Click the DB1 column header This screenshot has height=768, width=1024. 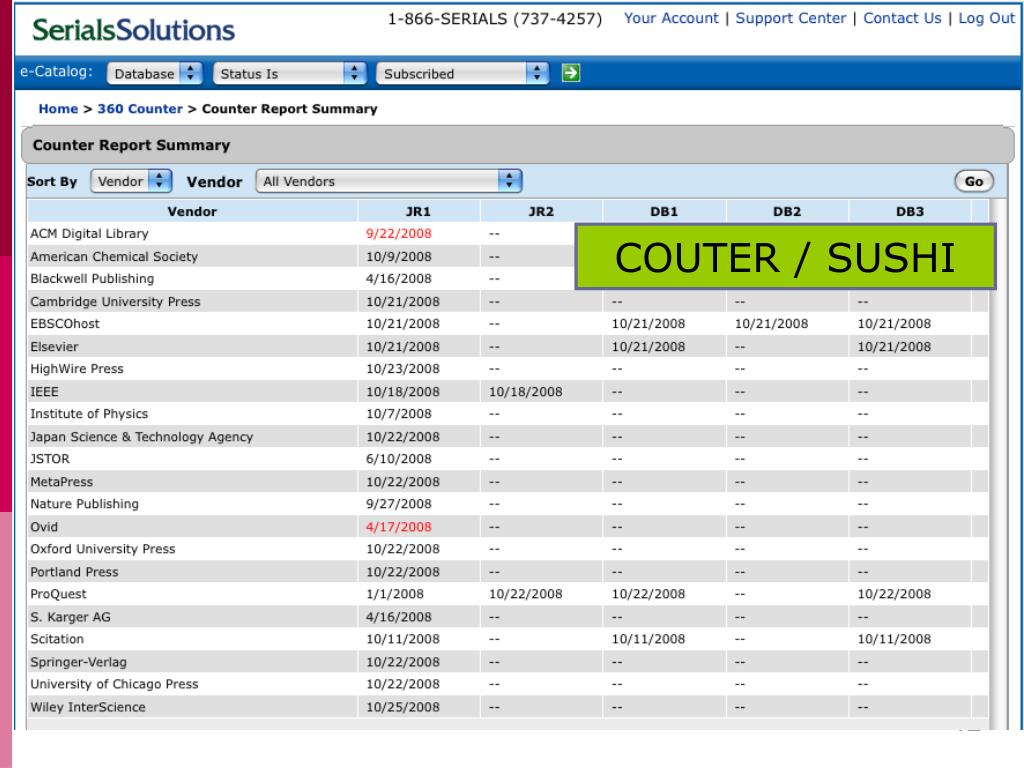[x=664, y=211]
